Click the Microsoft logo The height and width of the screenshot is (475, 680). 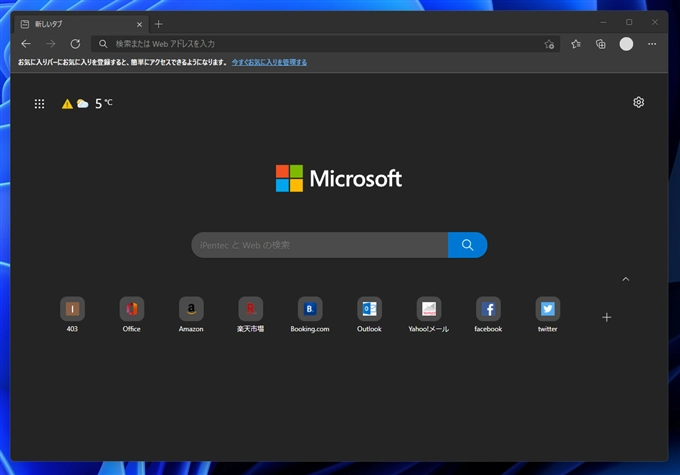[339, 178]
